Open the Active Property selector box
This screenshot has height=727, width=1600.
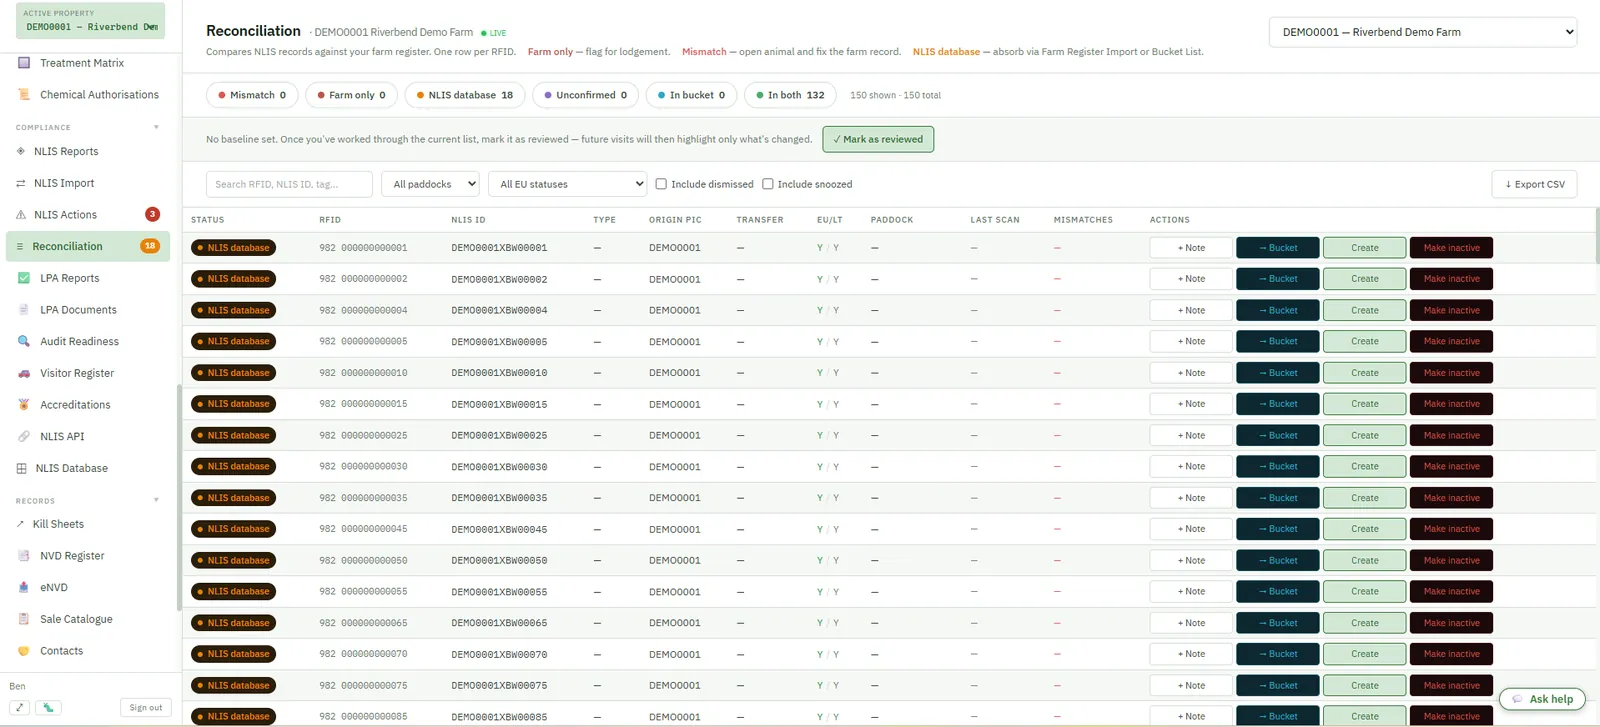coord(90,21)
